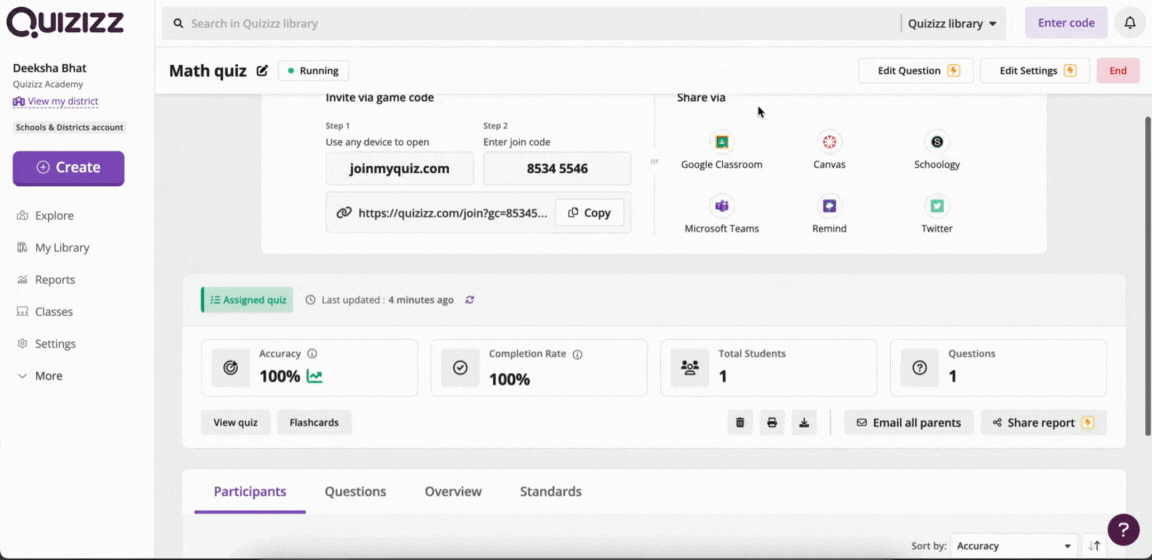The height and width of the screenshot is (560, 1152).
Task: Switch to the Overview tab
Action: 453,492
